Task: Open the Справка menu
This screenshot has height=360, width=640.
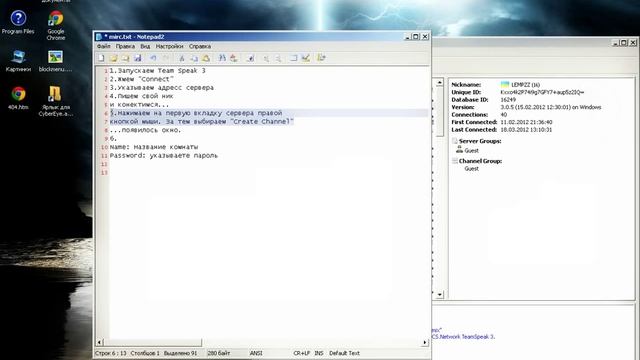Action: pos(200,47)
